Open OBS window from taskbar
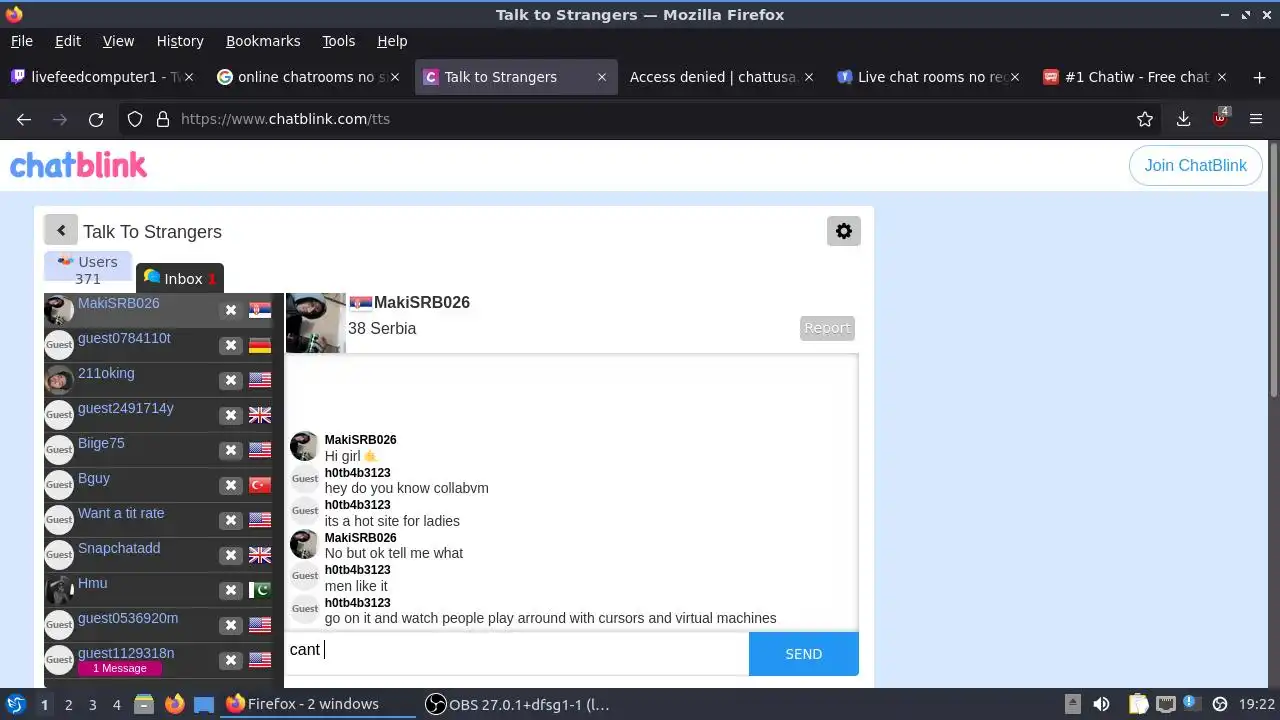This screenshot has width=1280, height=720. 518,704
